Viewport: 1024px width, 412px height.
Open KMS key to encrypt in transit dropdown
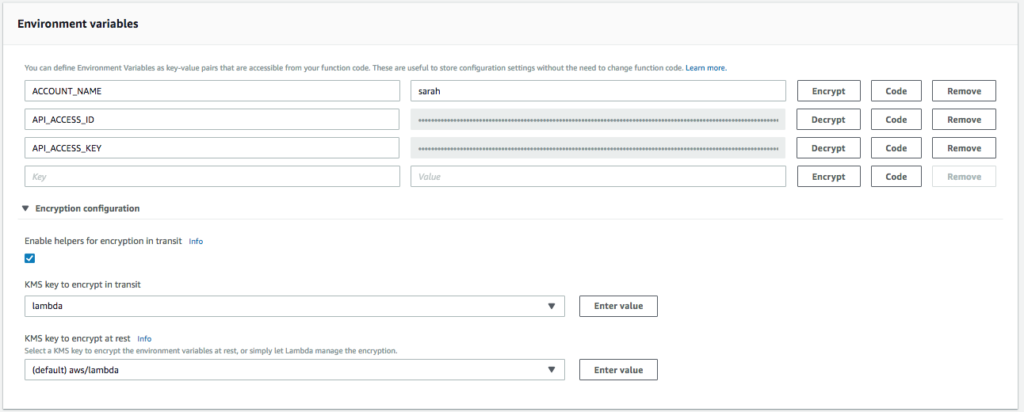[x=295, y=306]
